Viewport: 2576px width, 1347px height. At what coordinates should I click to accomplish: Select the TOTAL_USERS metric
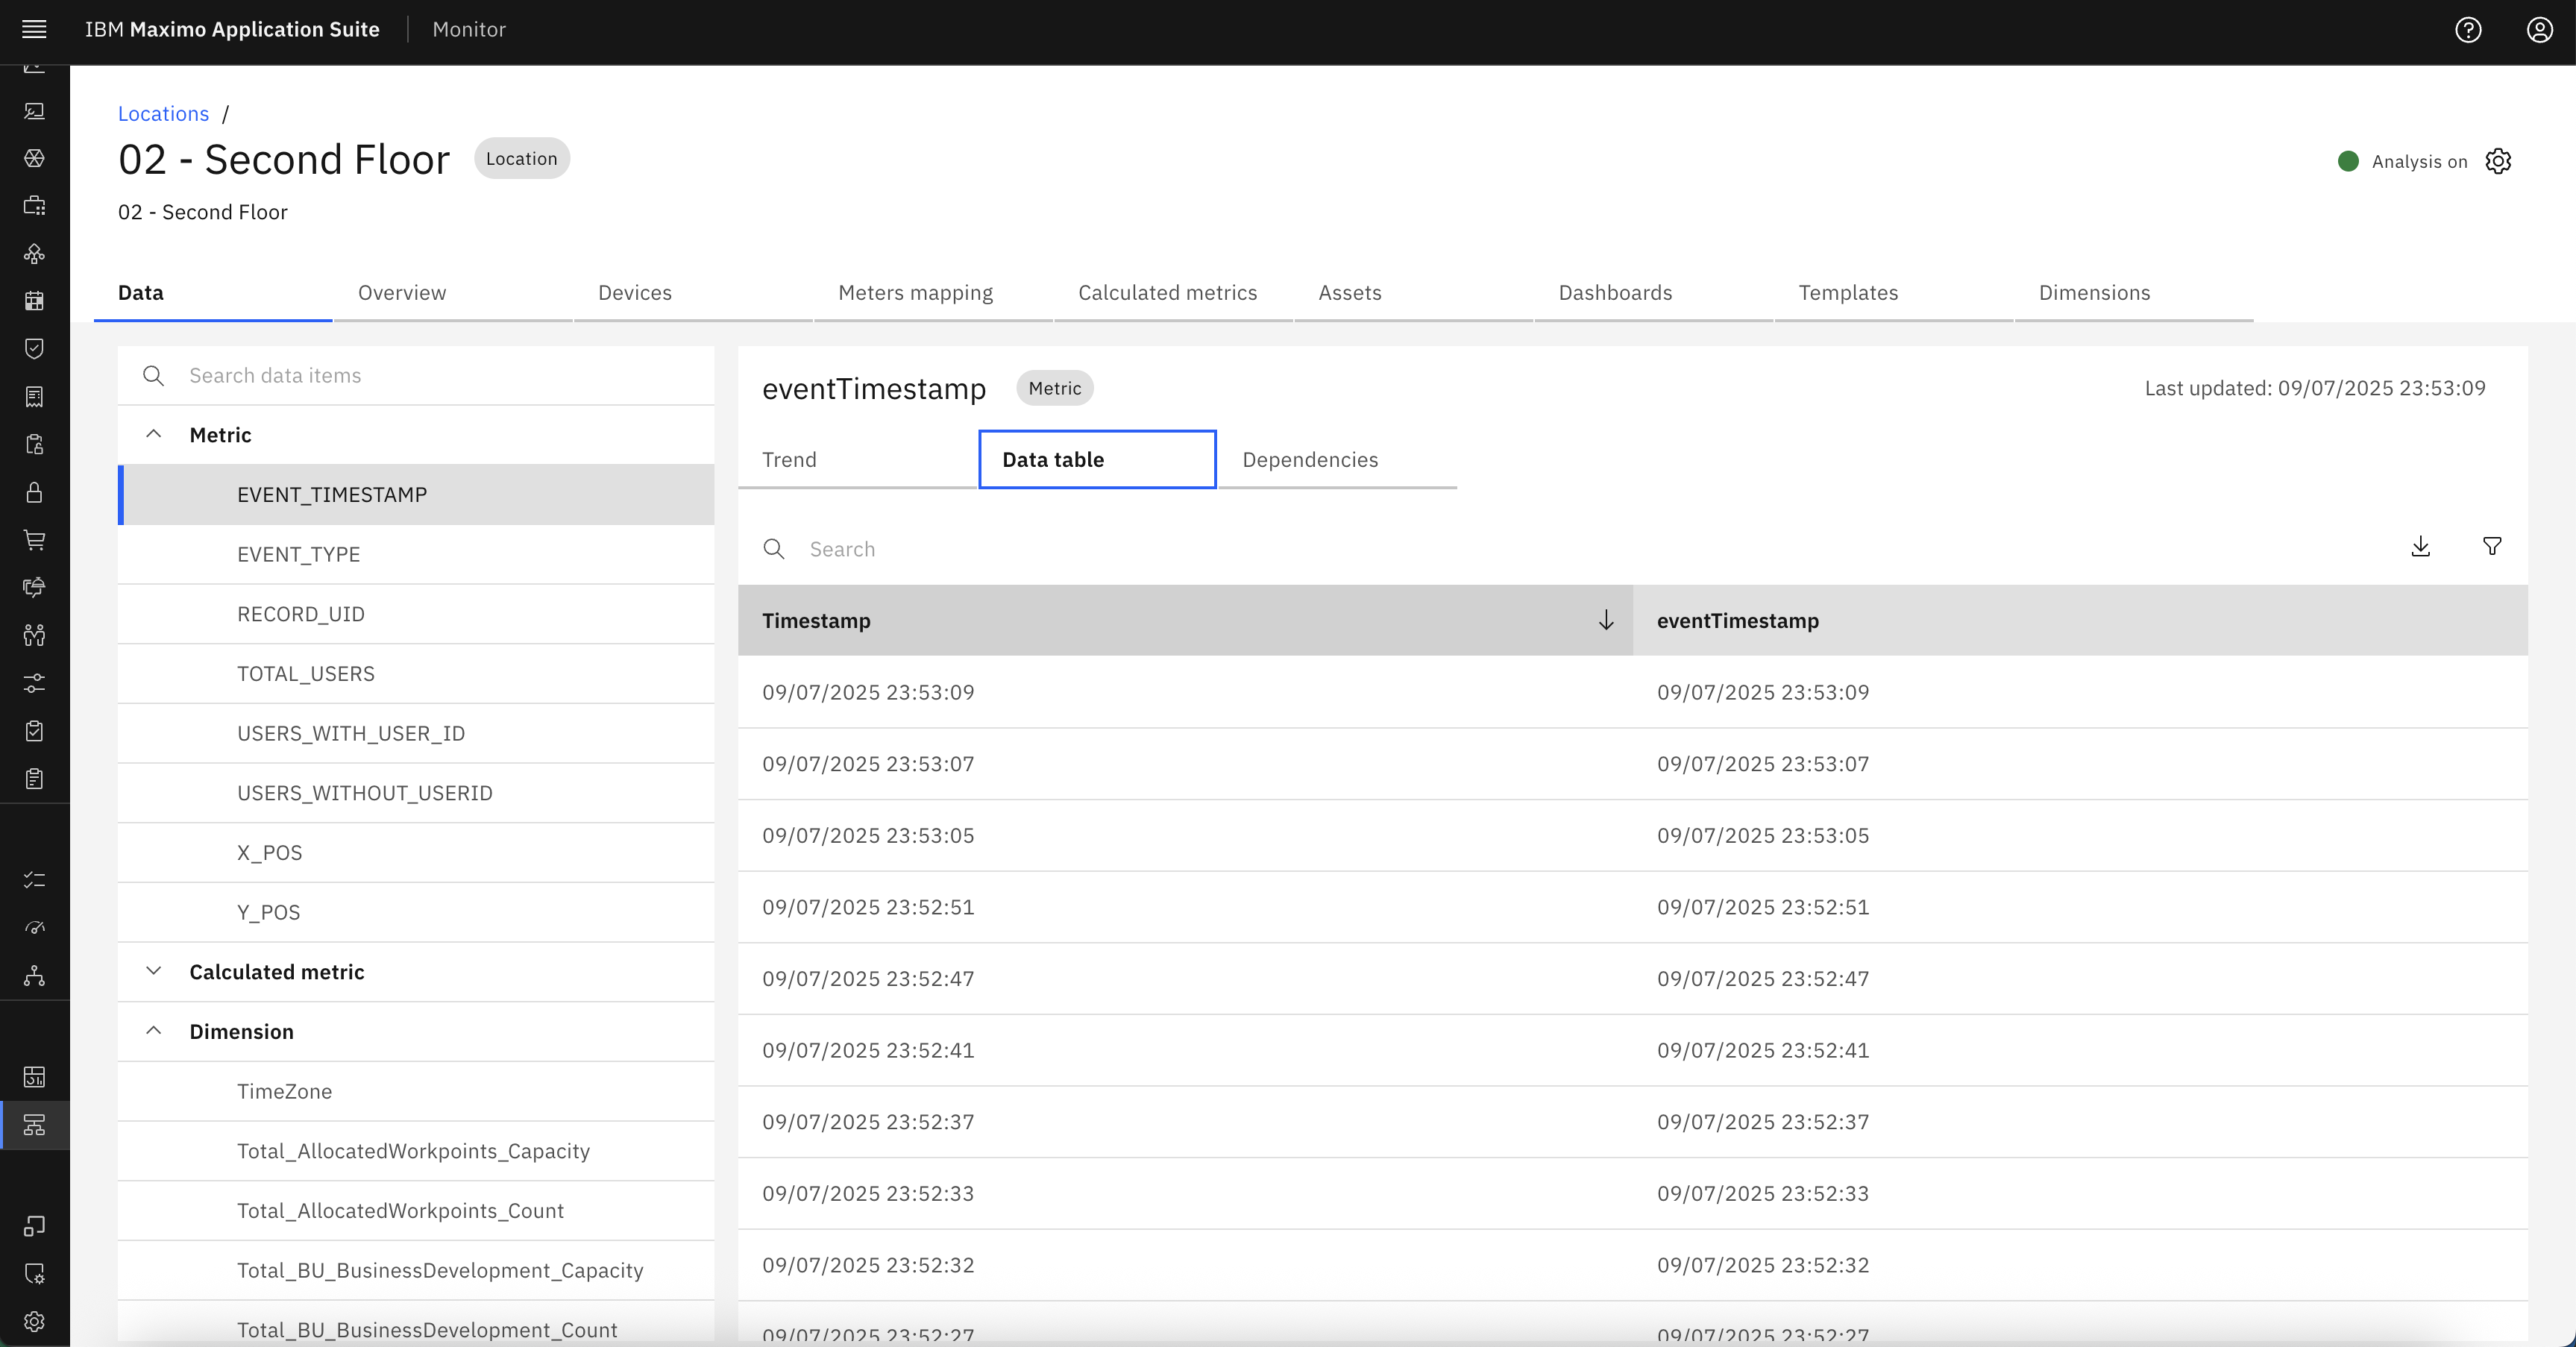coord(416,674)
